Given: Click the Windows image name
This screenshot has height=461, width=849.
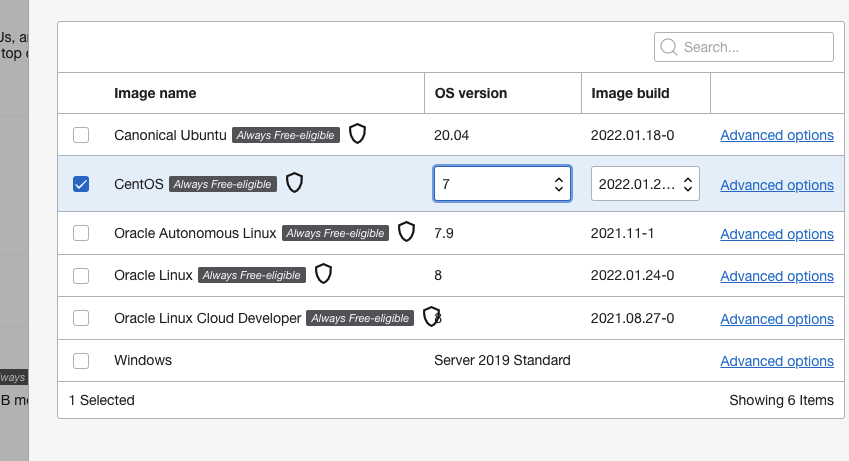Looking at the screenshot, I should 143,360.
